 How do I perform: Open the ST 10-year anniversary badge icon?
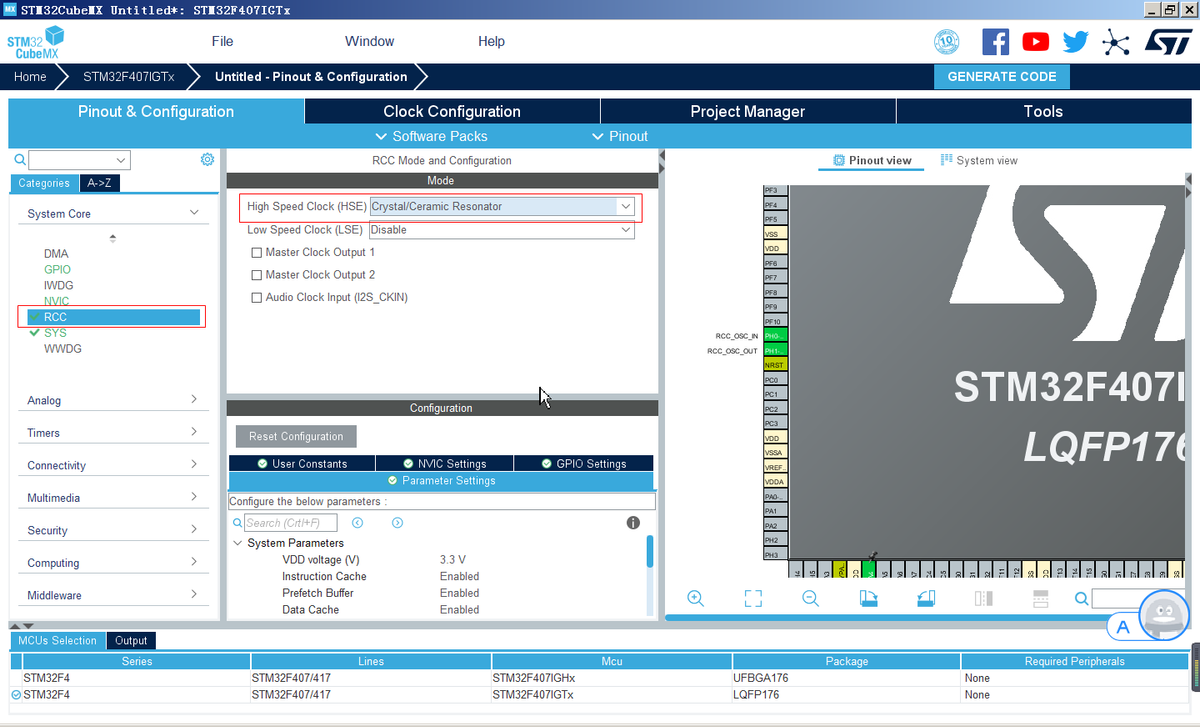pyautogui.click(x=946, y=41)
